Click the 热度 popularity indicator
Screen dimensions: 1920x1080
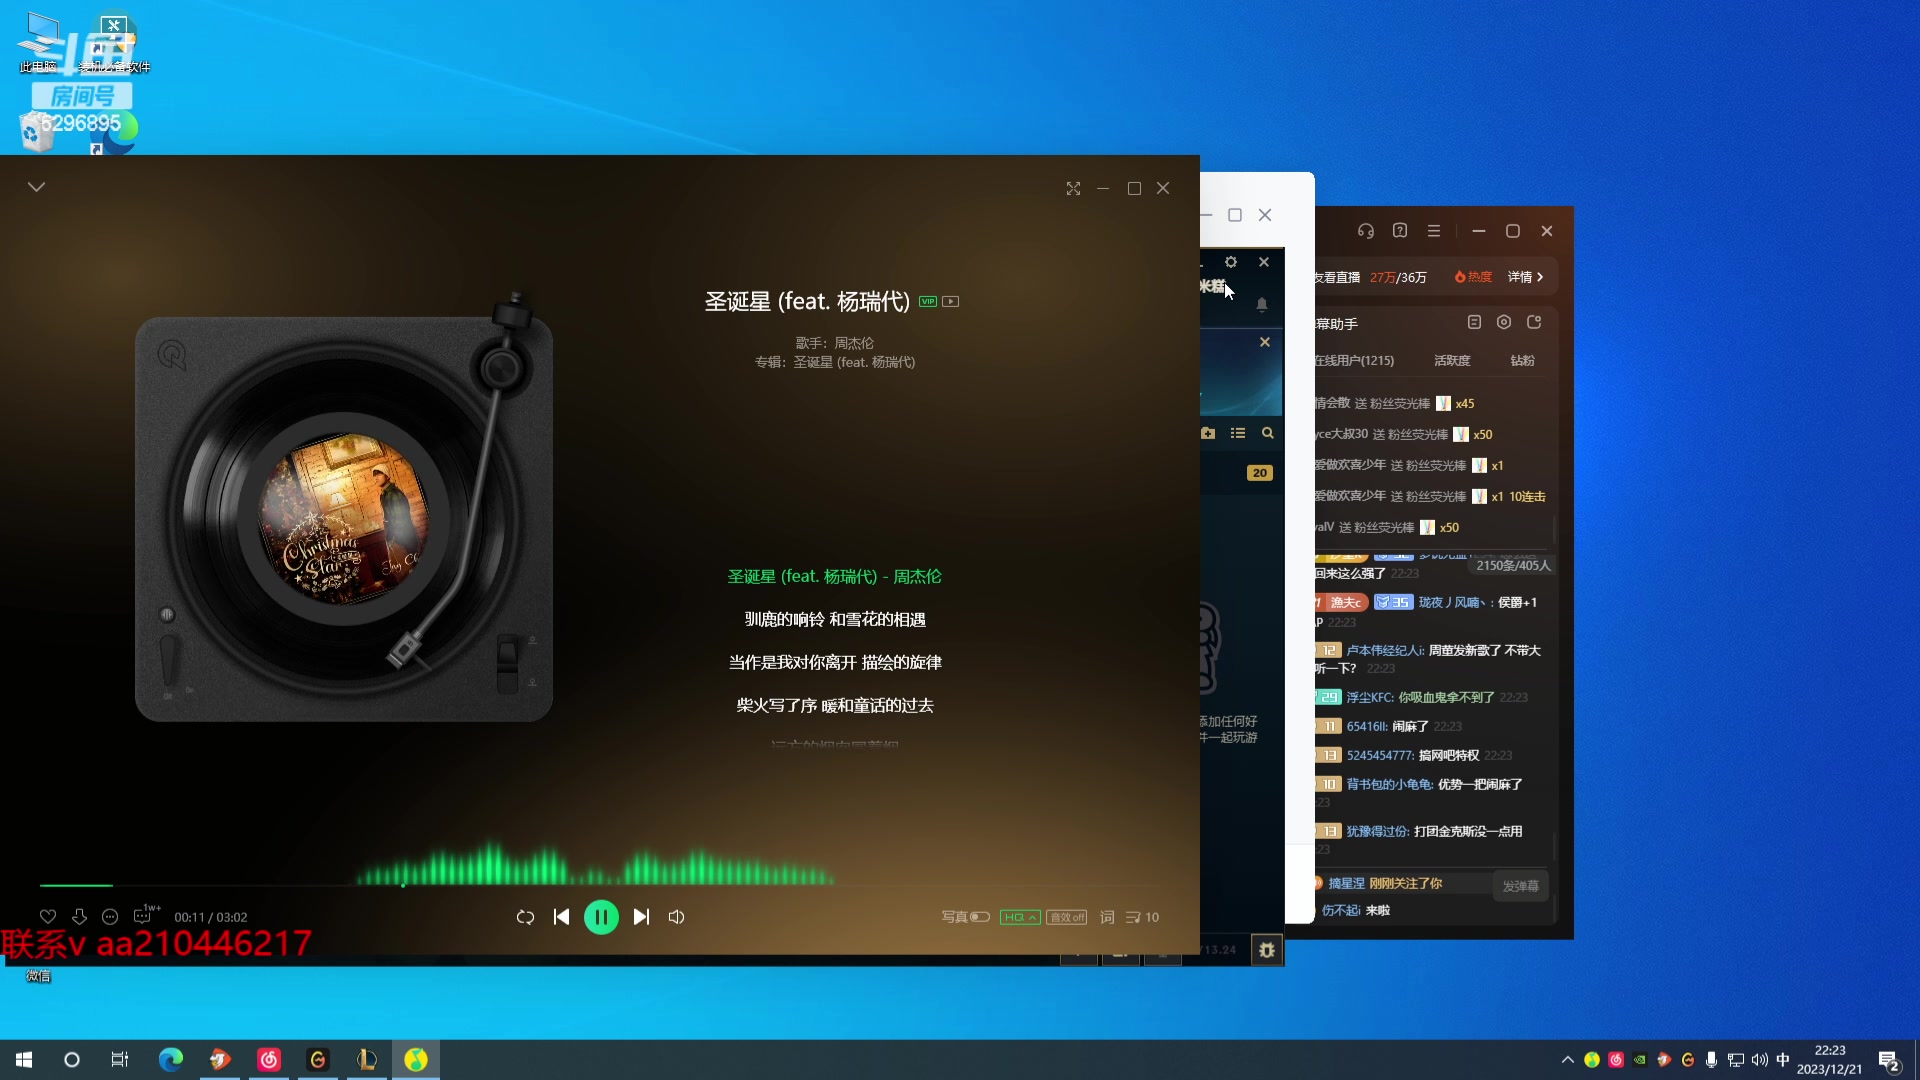[x=1473, y=277]
